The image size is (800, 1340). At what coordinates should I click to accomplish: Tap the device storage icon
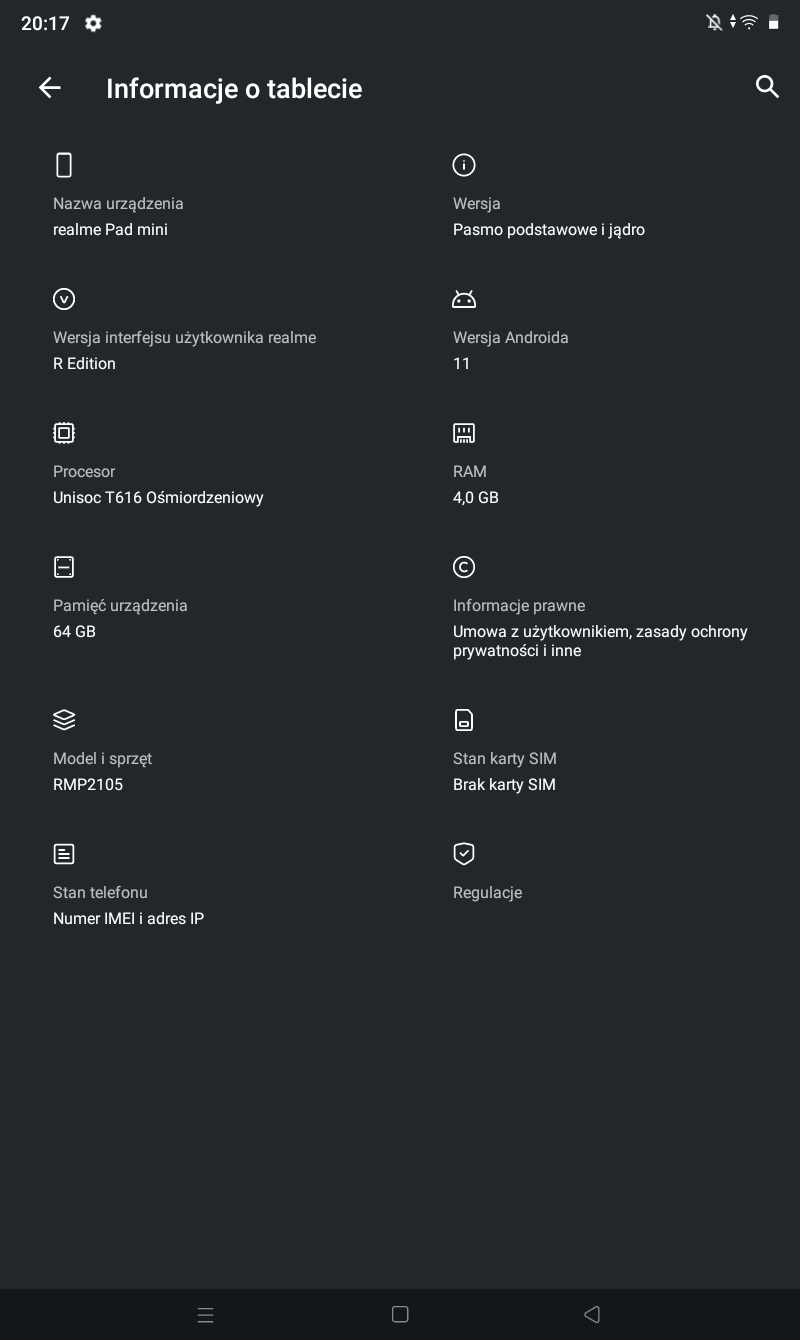click(x=64, y=567)
